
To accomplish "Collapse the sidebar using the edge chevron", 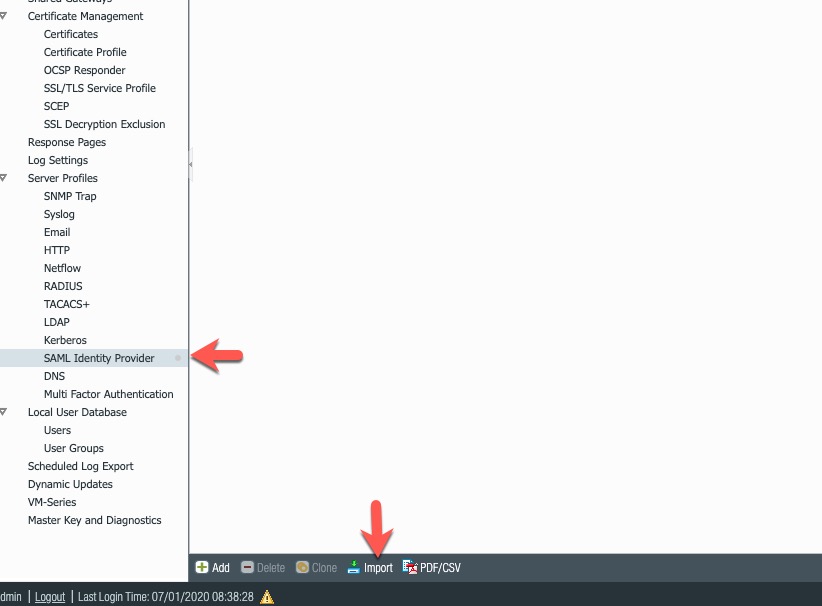I will [189, 162].
